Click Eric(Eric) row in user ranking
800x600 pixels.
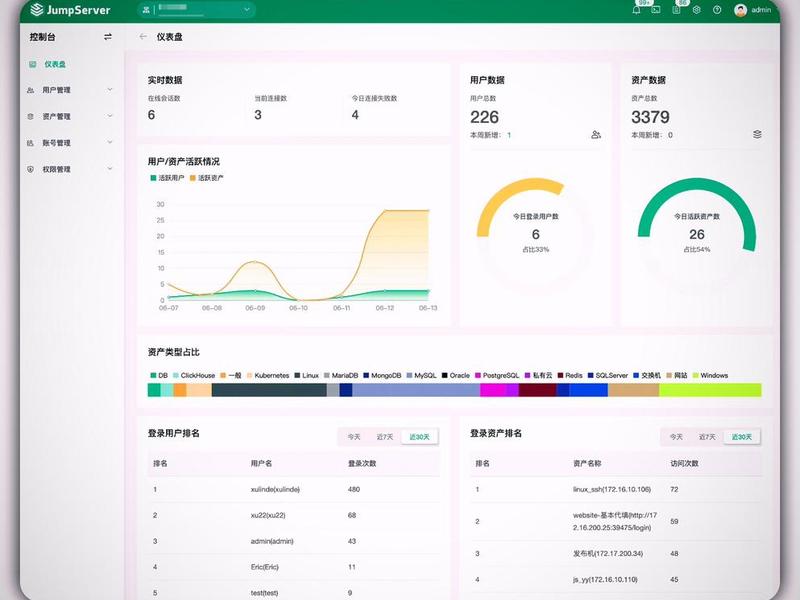click(294, 567)
